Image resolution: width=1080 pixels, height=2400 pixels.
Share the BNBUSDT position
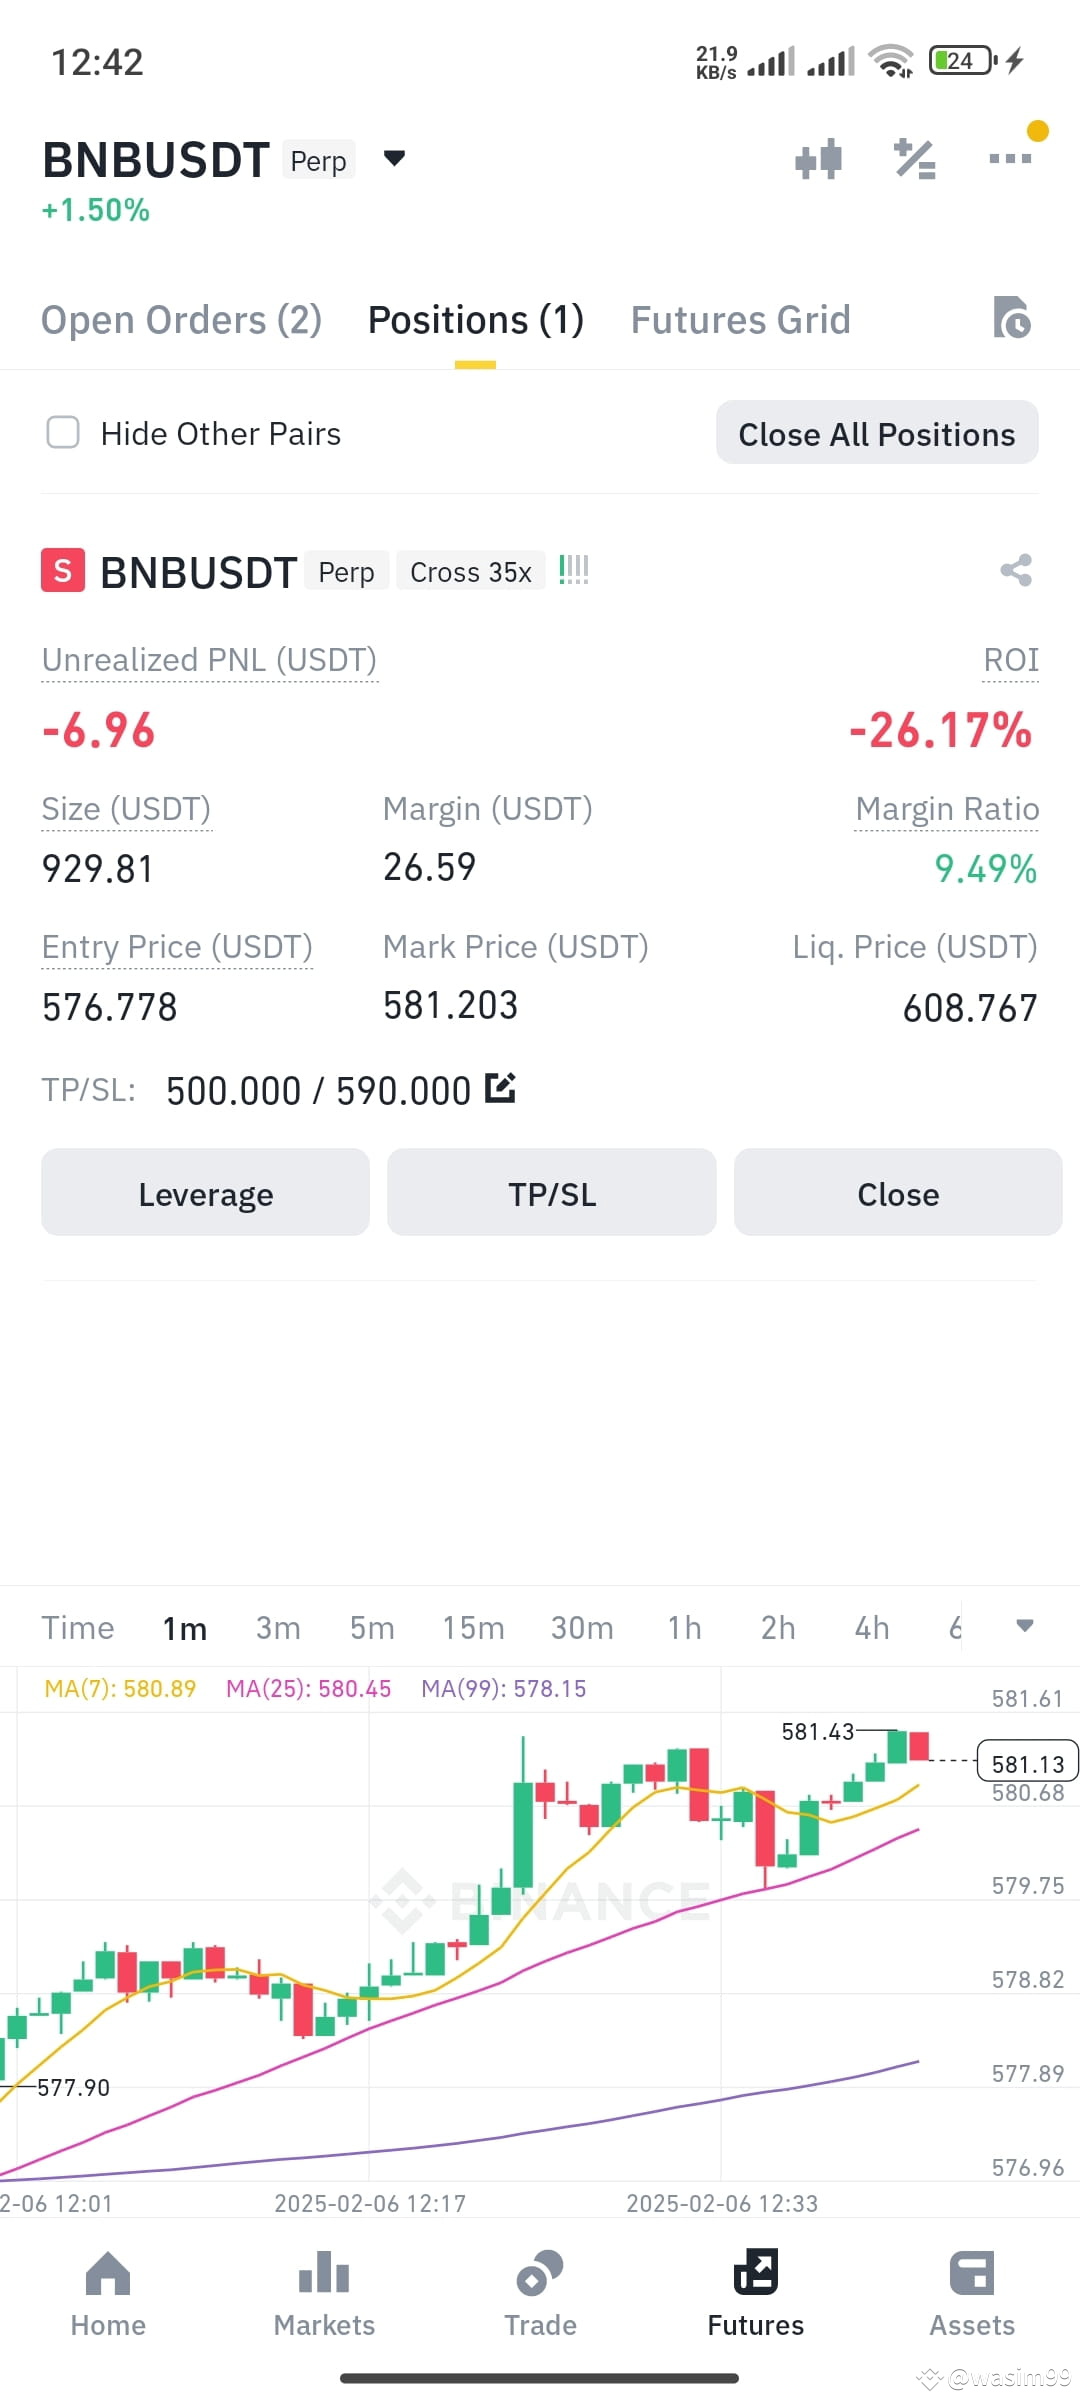pyautogui.click(x=1016, y=571)
